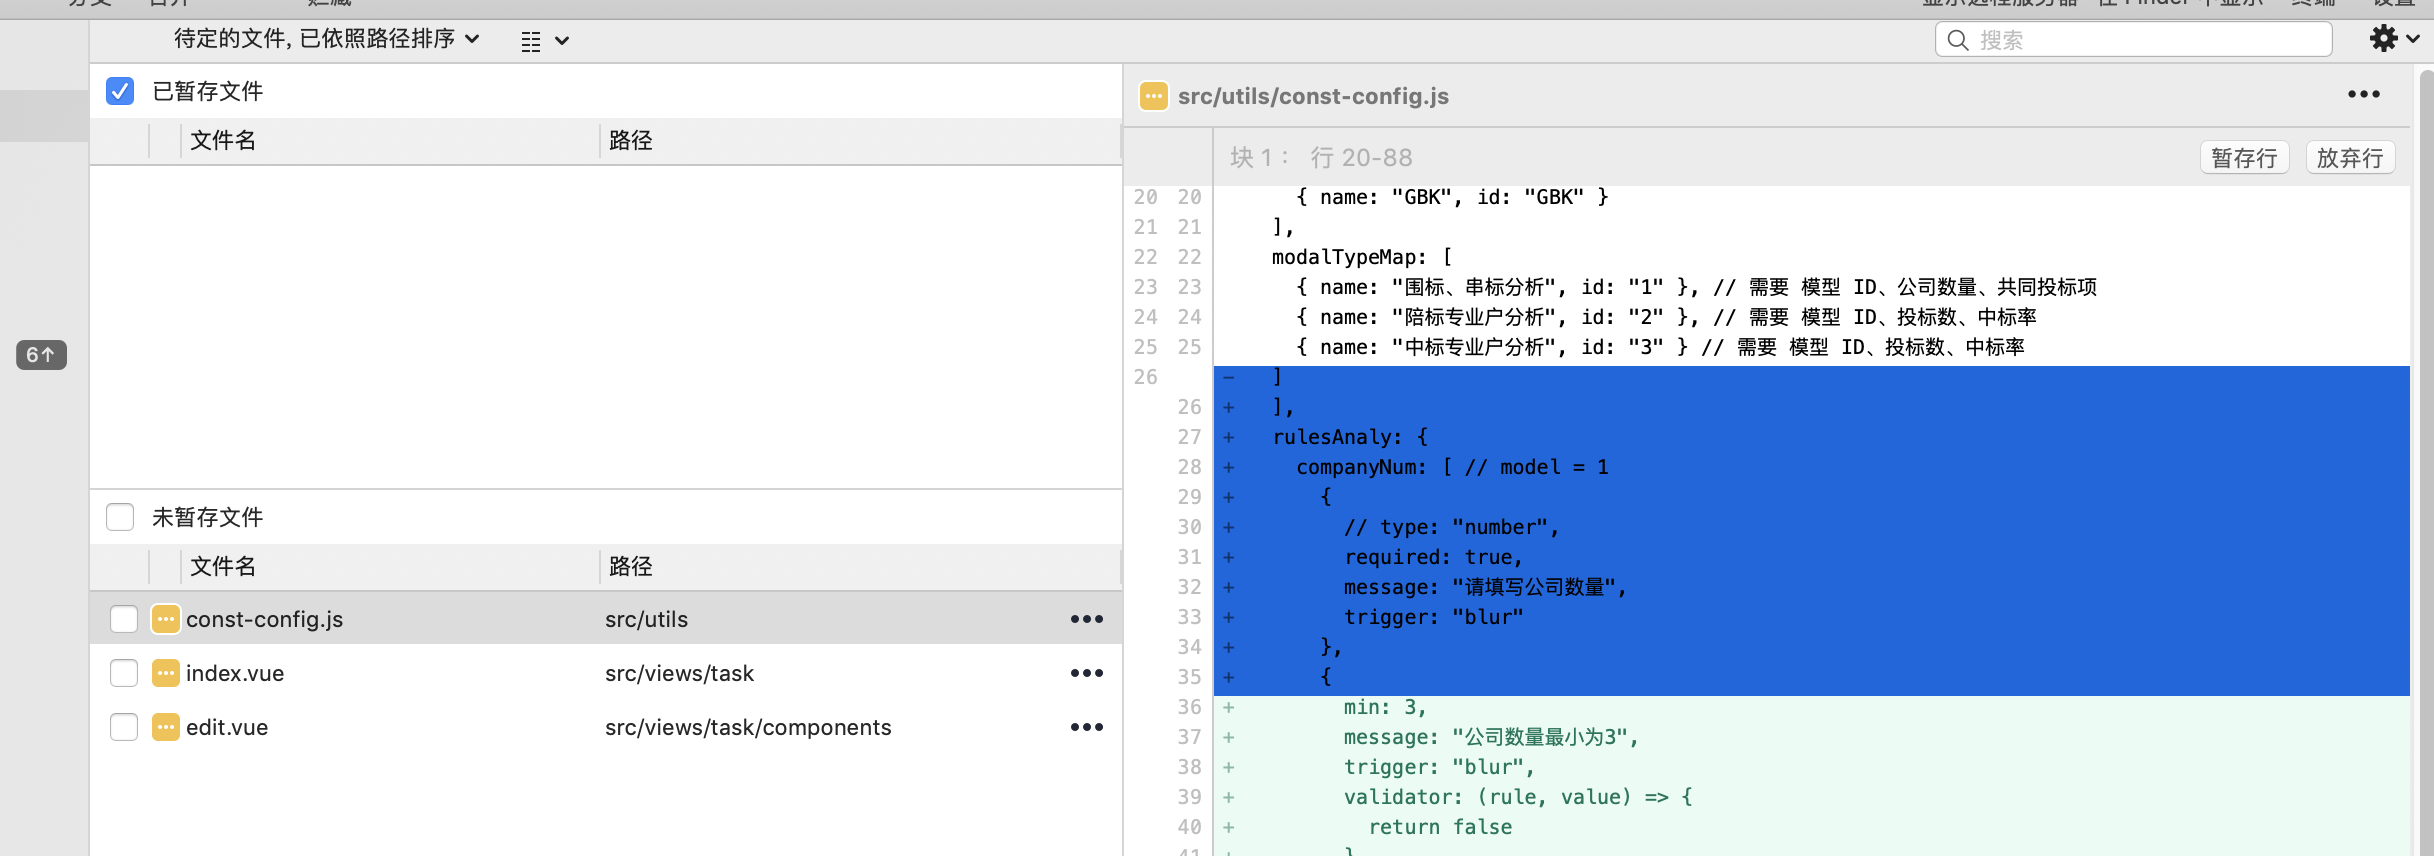Select const-config.js file name
Image resolution: width=2434 pixels, height=856 pixels.
[264, 619]
